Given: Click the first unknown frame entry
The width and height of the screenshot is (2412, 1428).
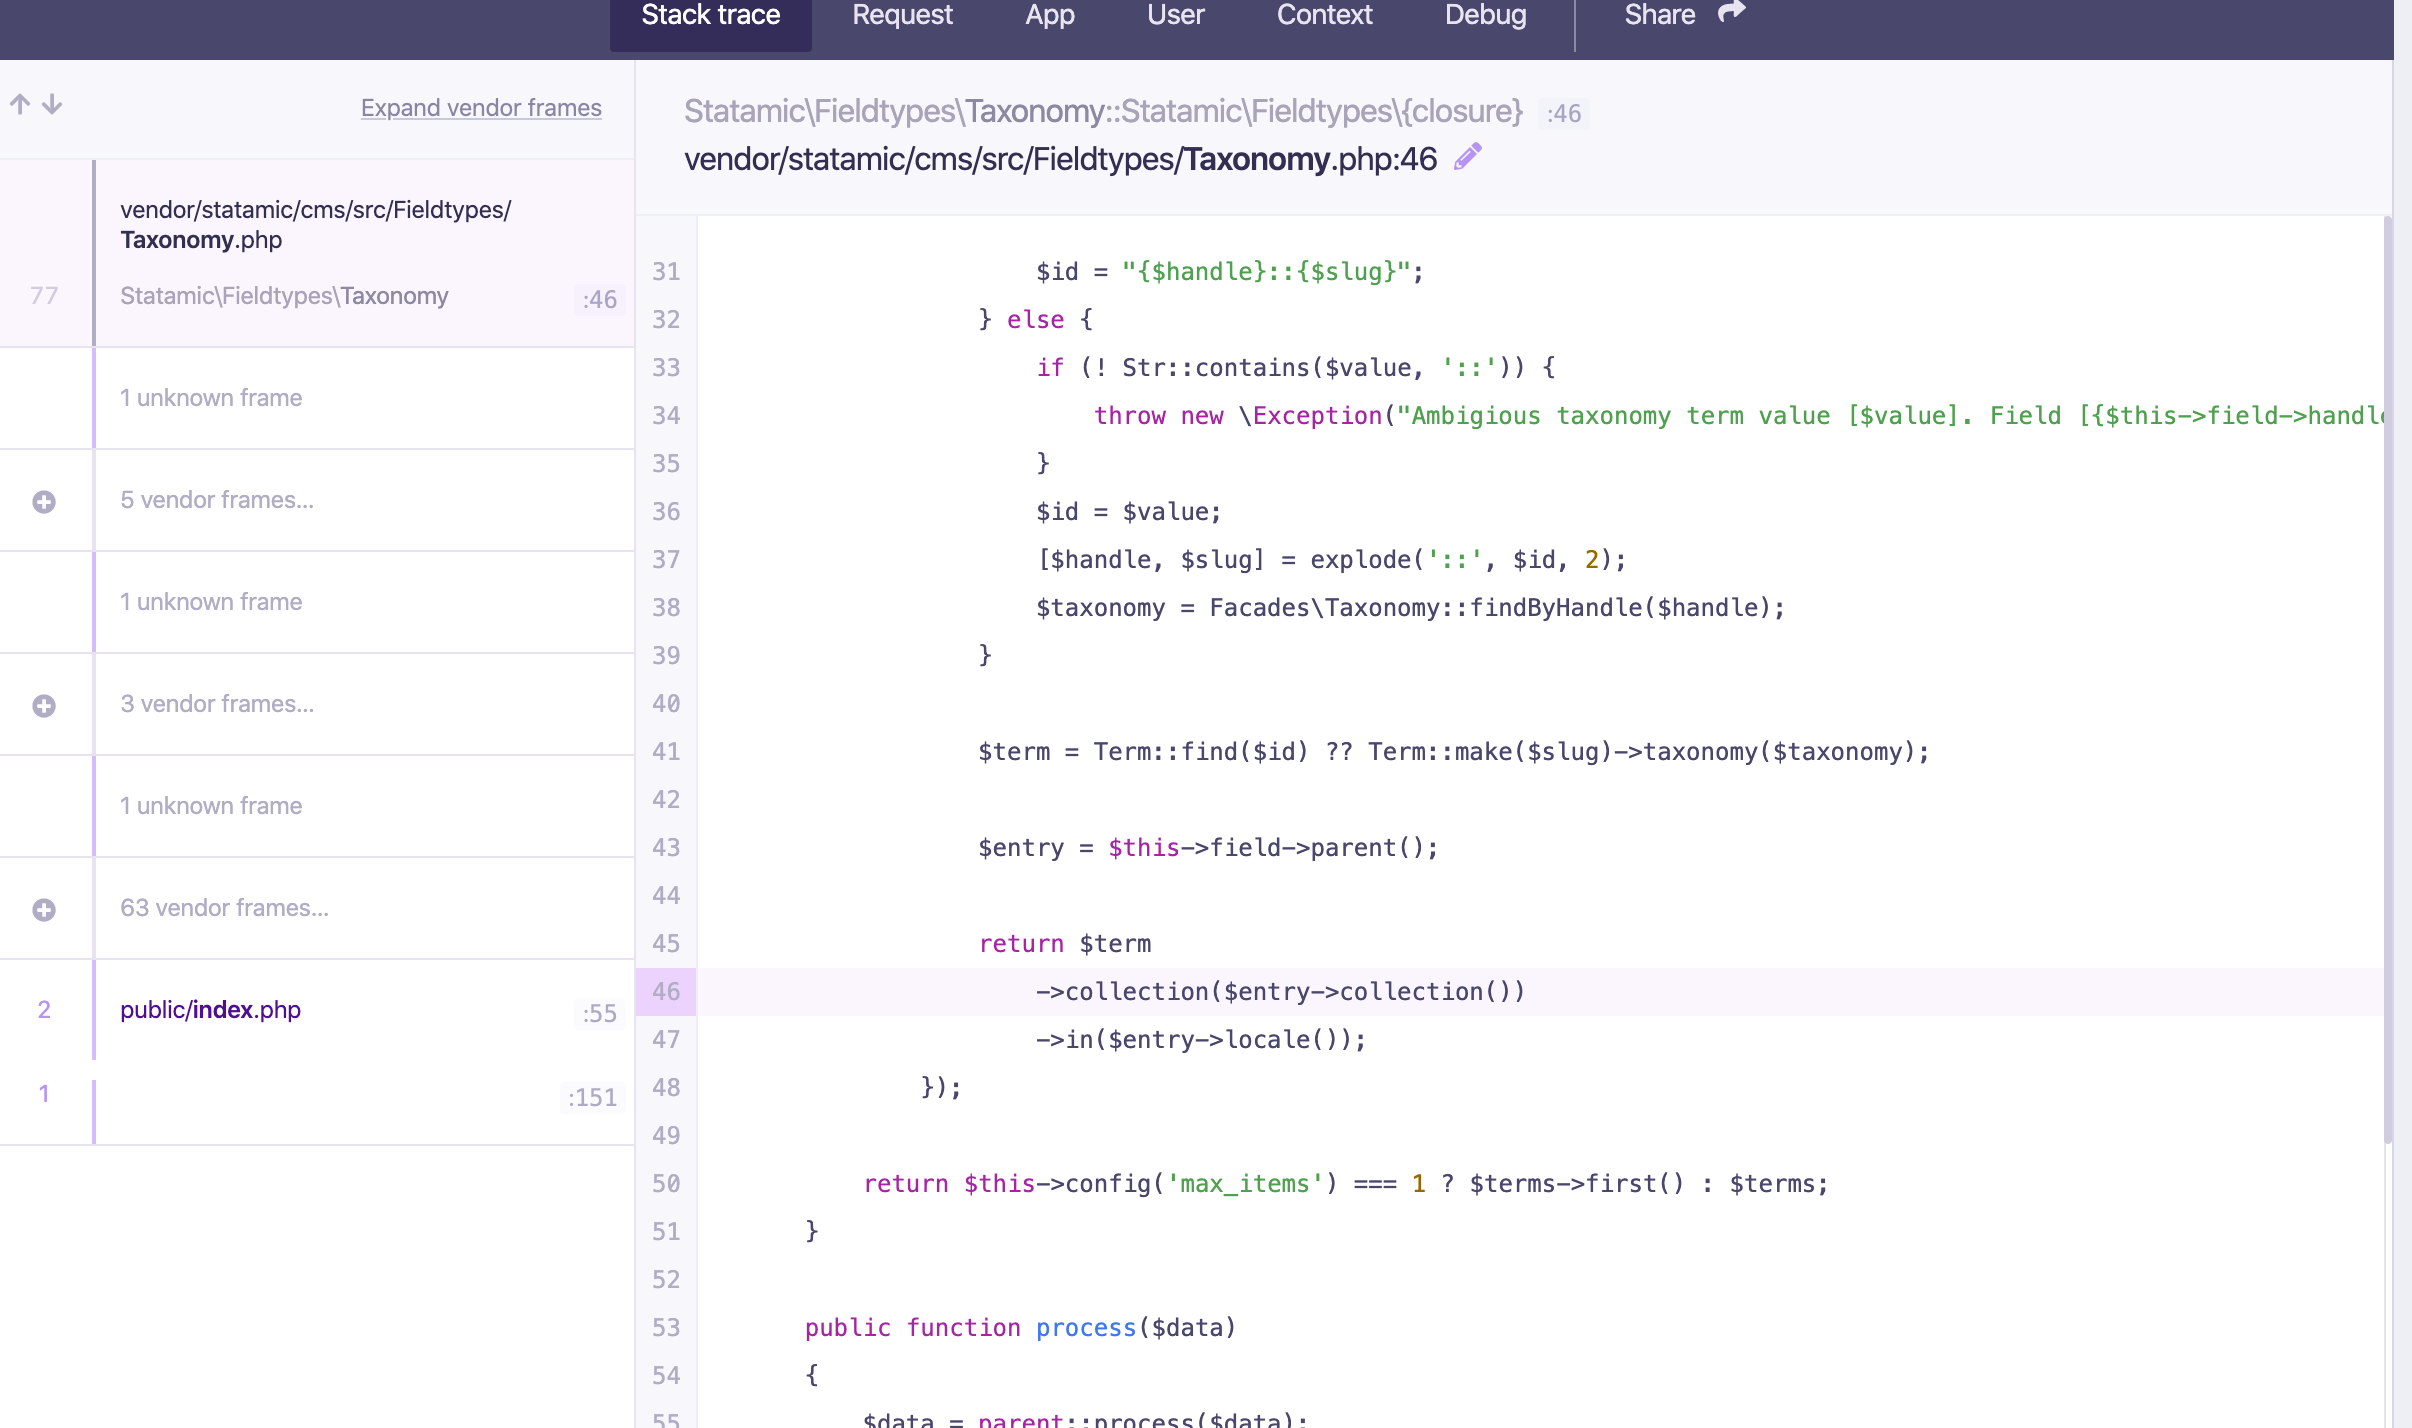Looking at the screenshot, I should (211, 397).
